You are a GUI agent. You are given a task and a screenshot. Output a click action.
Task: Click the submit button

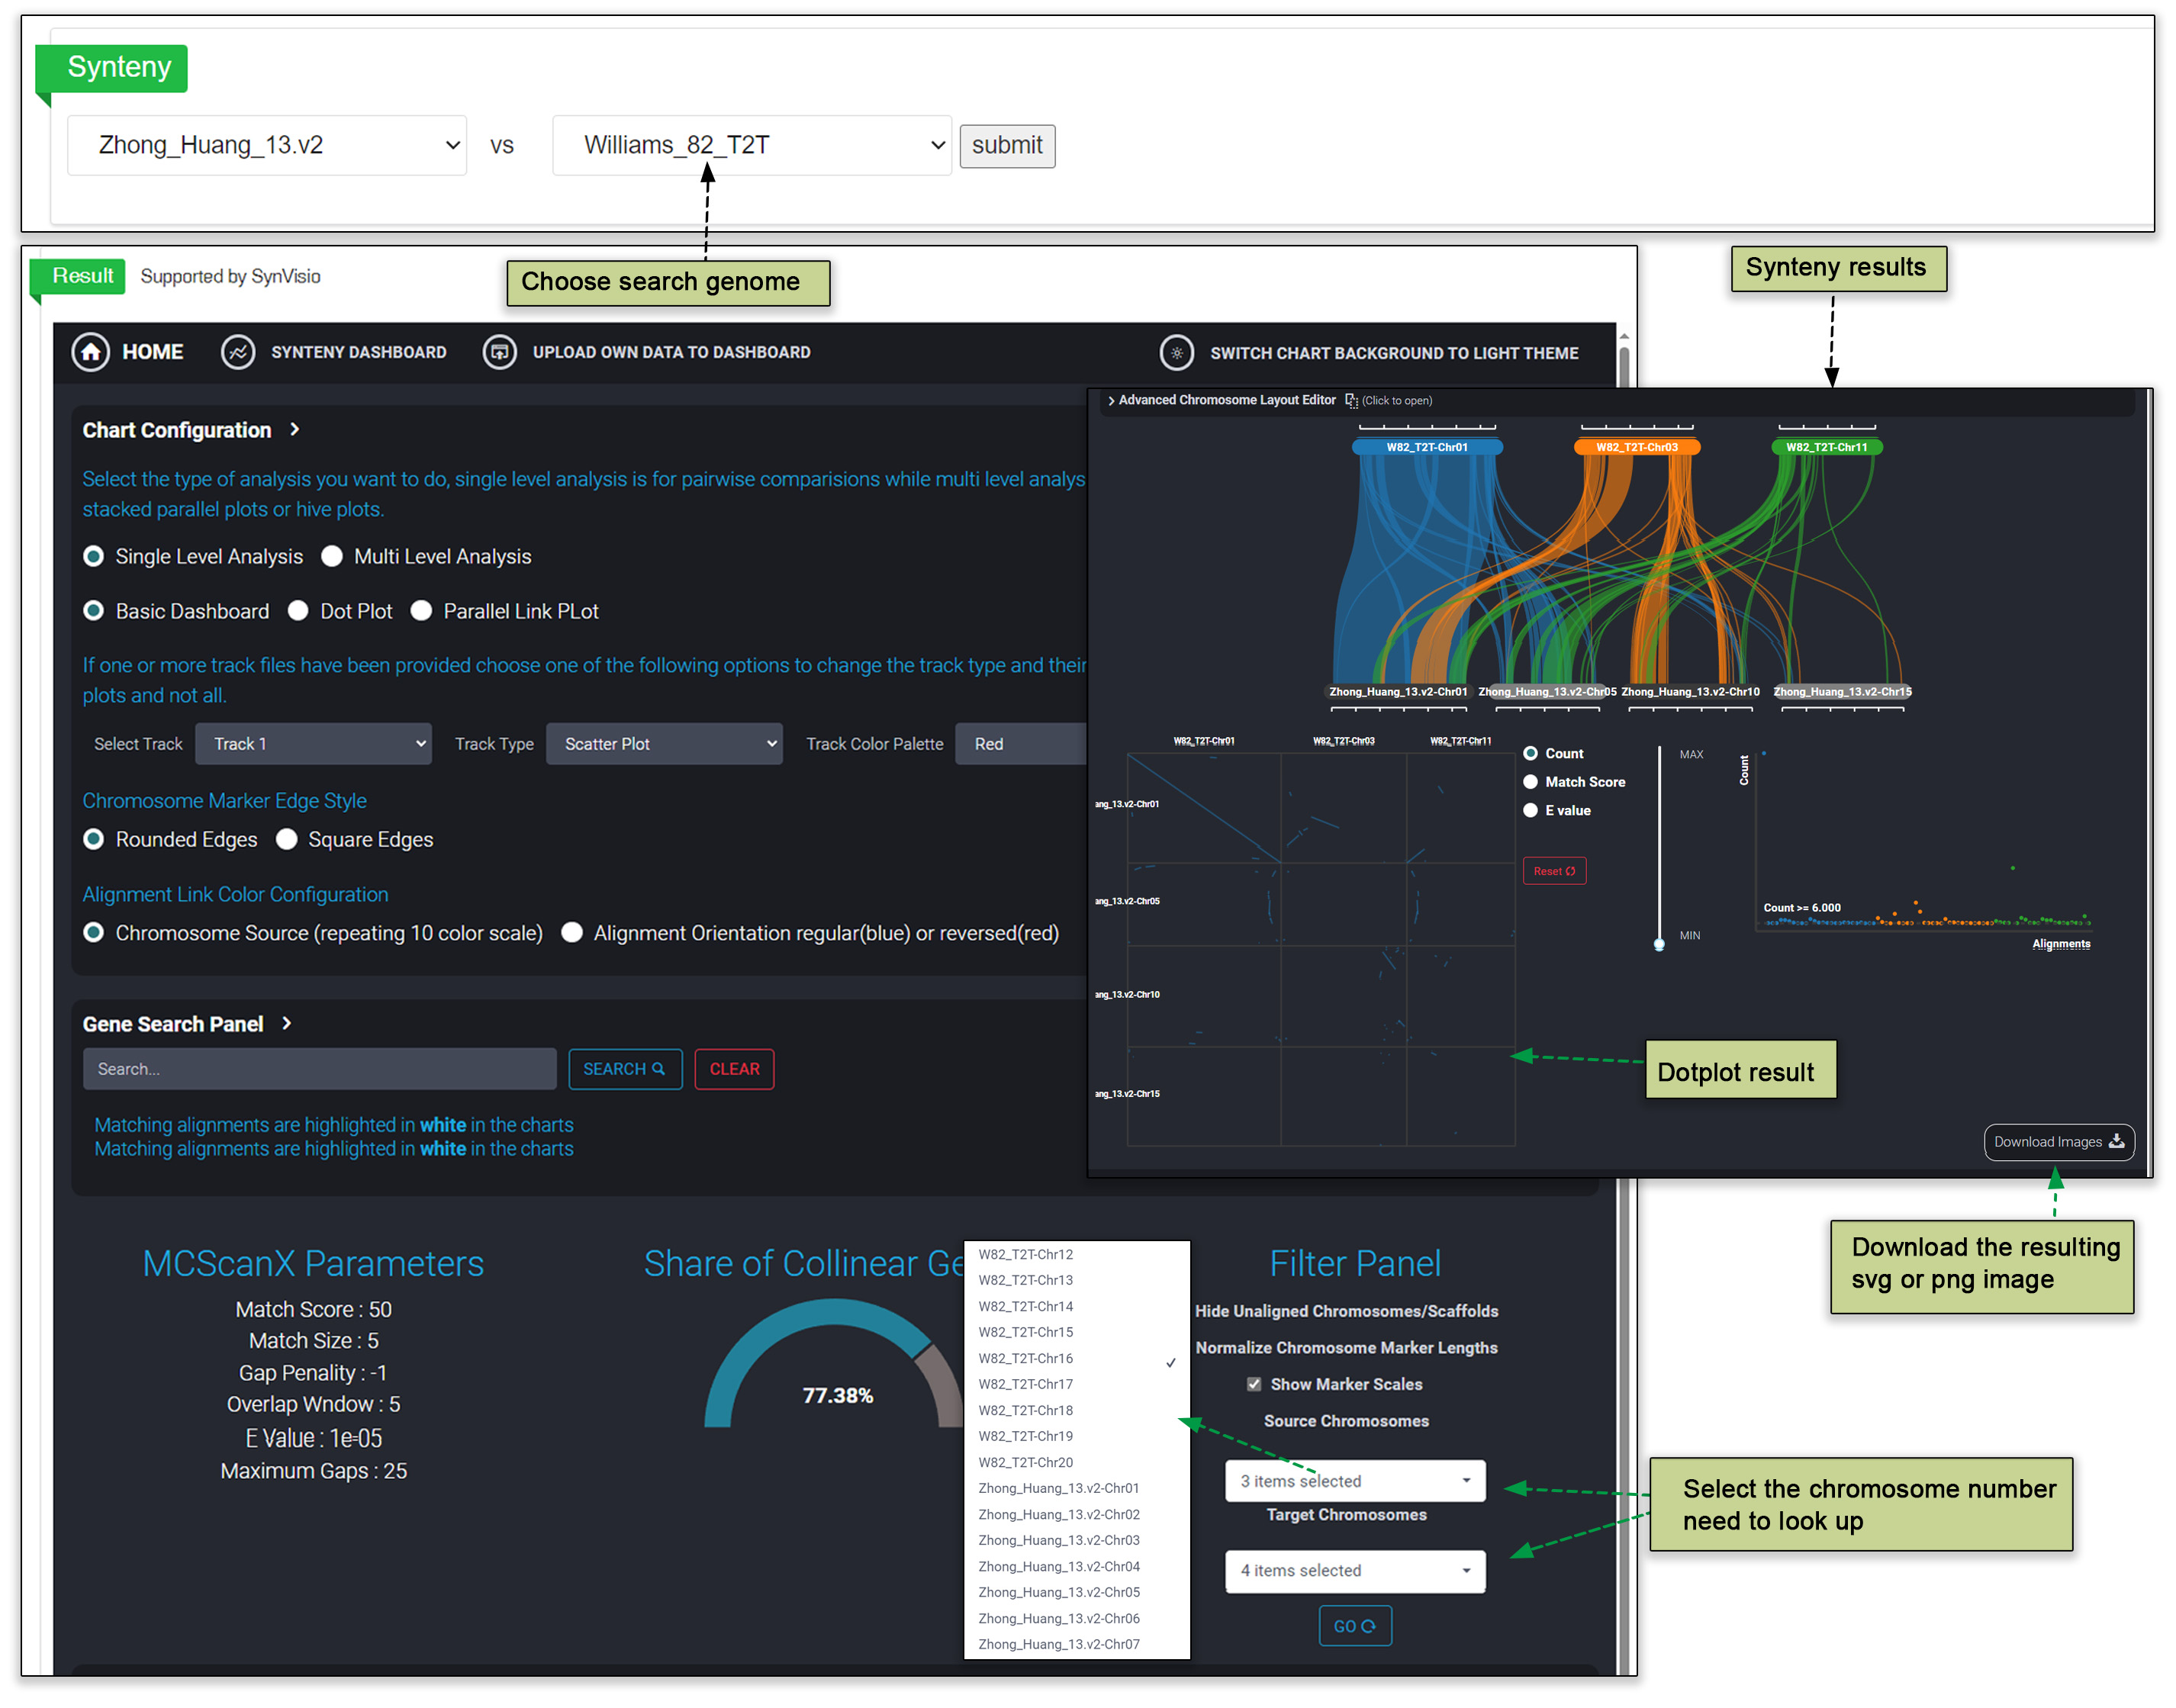(1006, 146)
